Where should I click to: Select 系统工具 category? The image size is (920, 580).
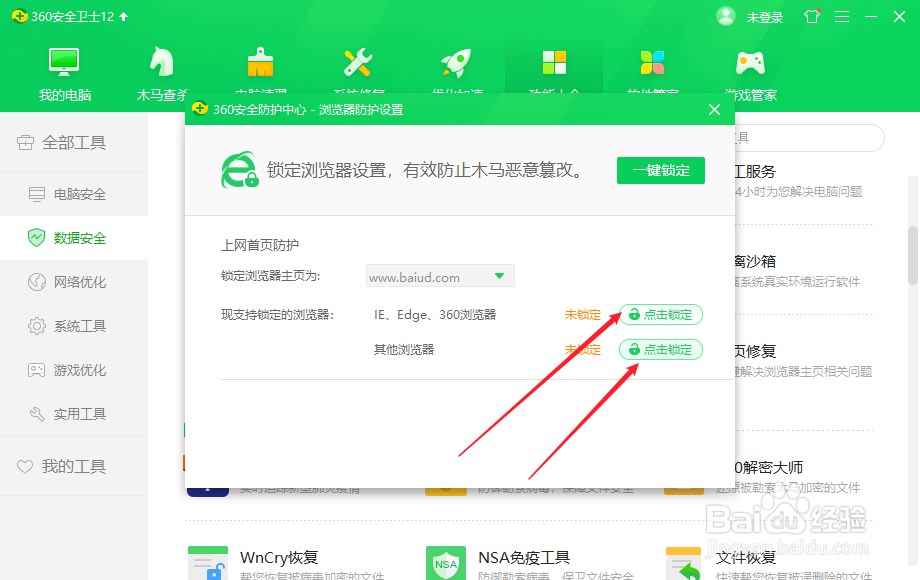pyautogui.click(x=74, y=326)
